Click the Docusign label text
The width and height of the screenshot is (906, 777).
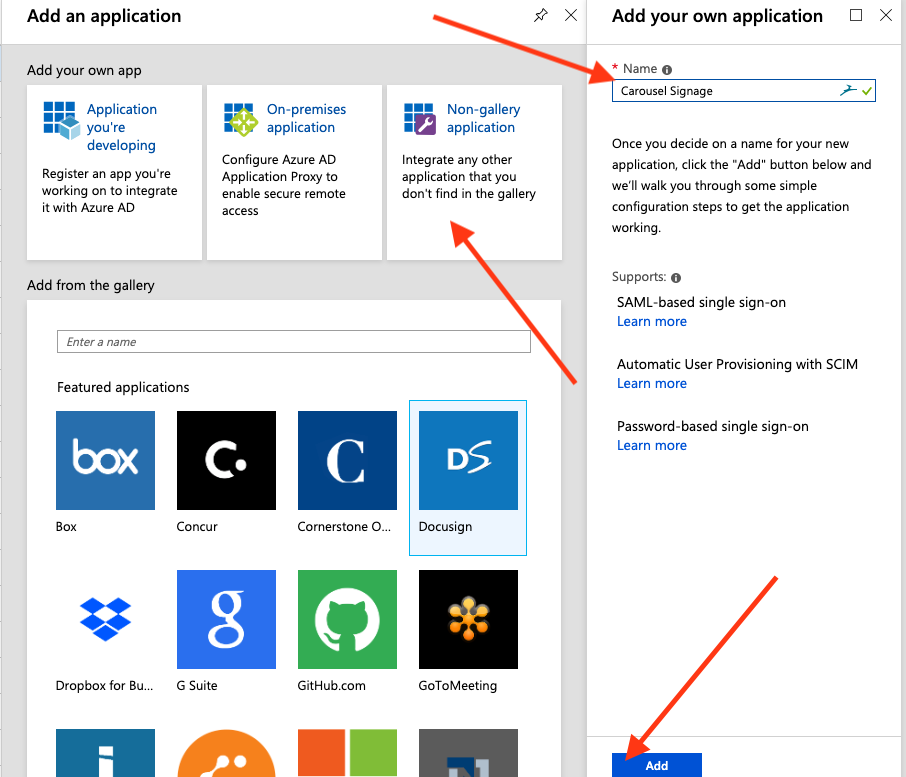coord(445,527)
